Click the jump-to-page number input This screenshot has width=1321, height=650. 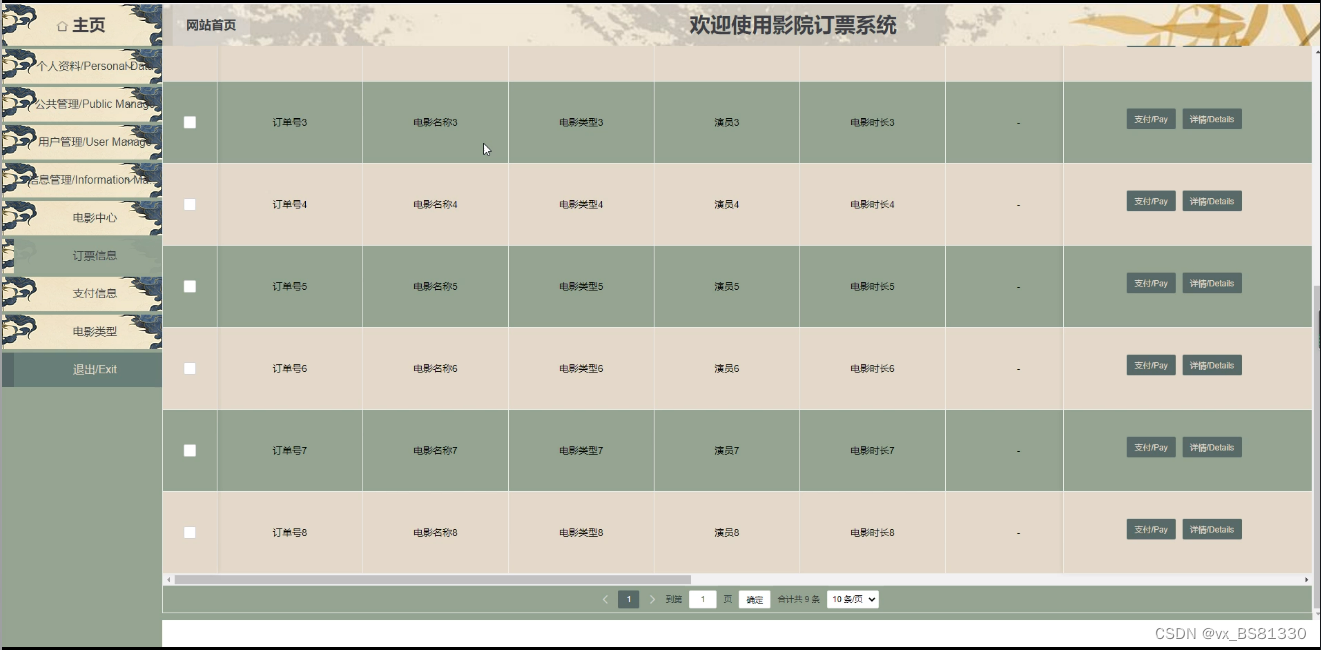point(702,600)
